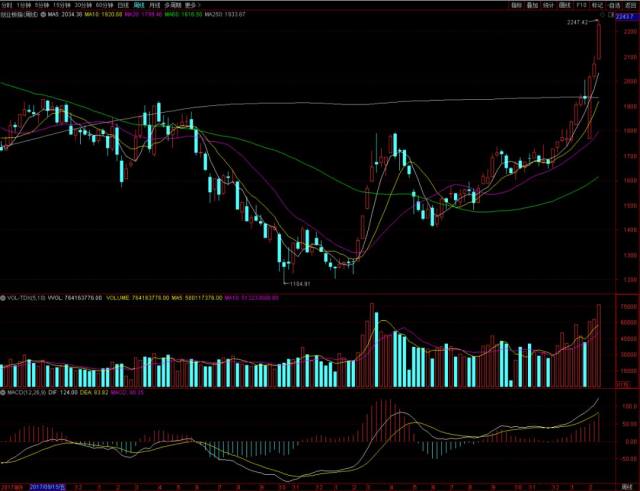Screen dimensions: 640x491
Task: Open the 统计 statistics tool
Action: (549, 5)
